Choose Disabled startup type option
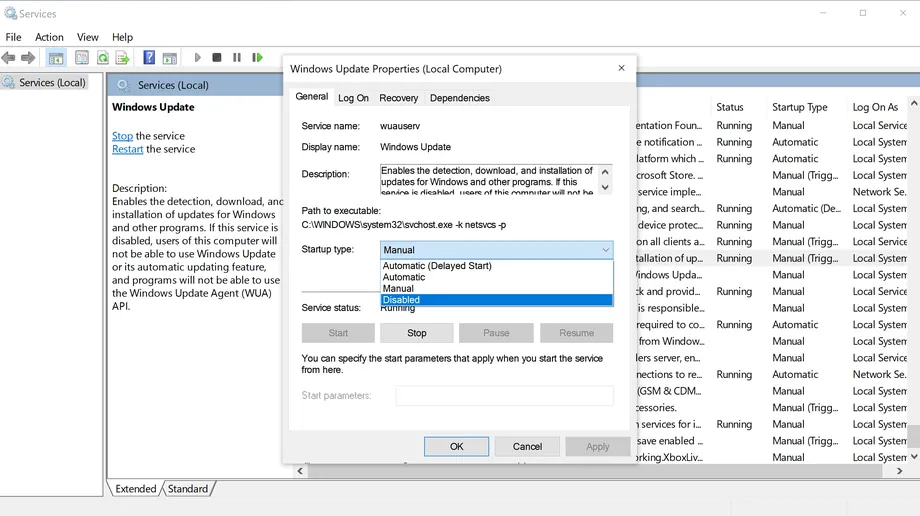The width and height of the screenshot is (920, 516). click(x=496, y=300)
